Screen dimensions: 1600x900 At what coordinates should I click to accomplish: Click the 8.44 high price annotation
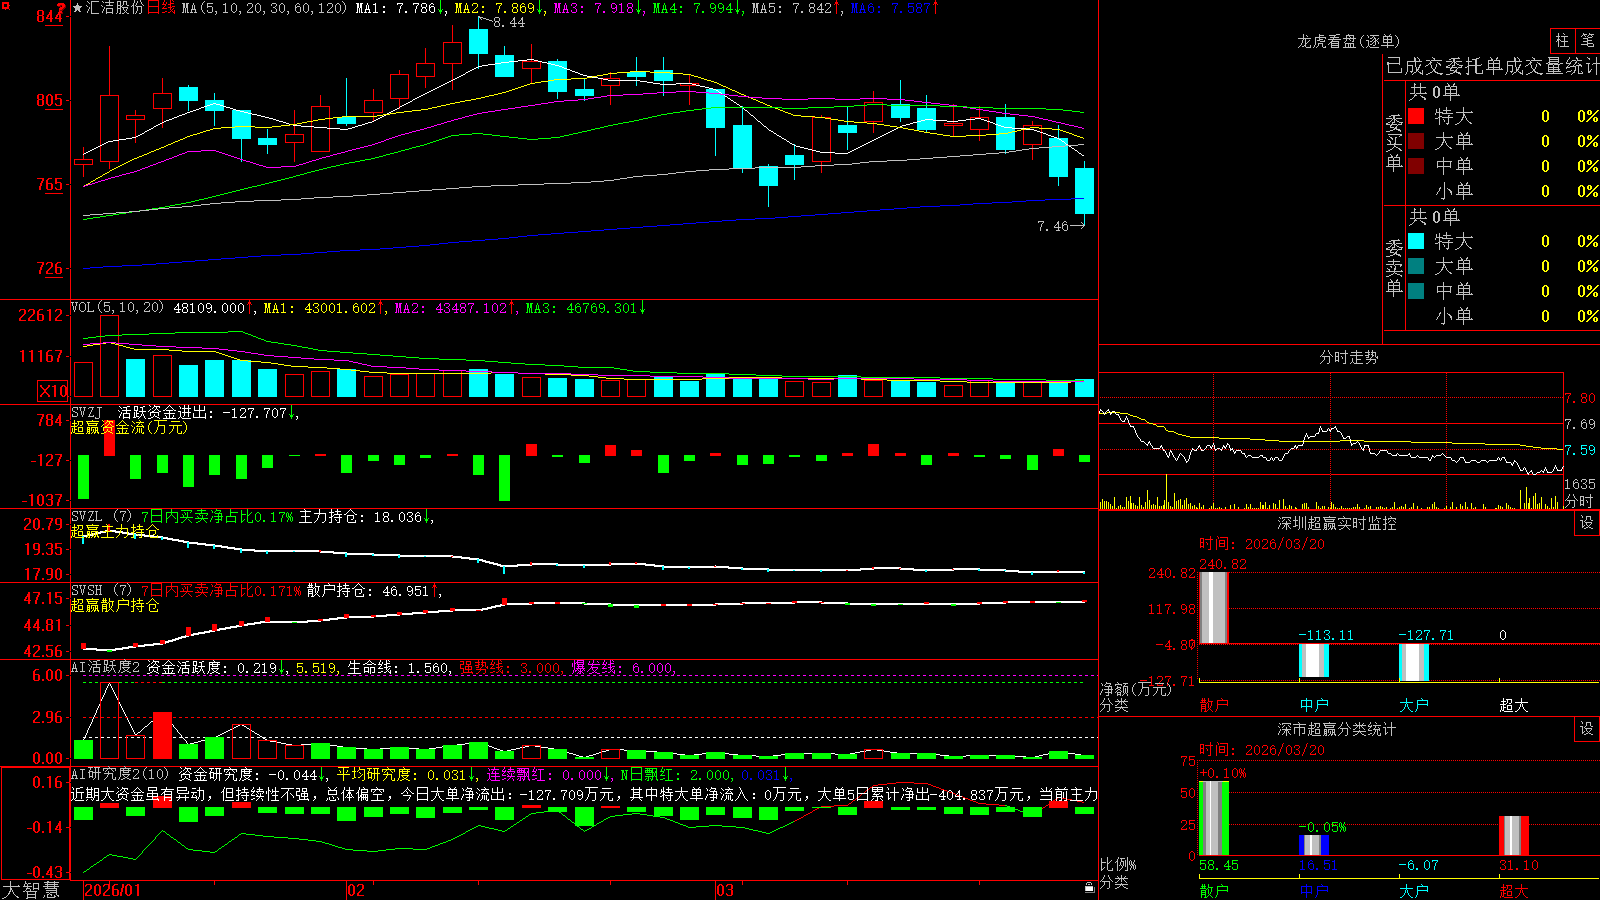point(509,23)
